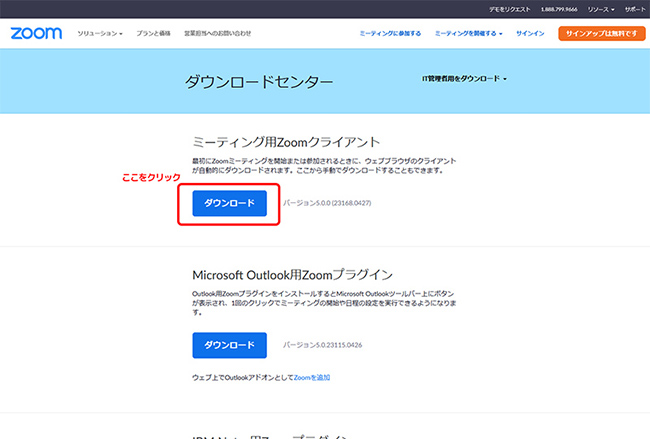The image size is (650, 439).
Task: Click the phone number 1.888.799.9666
Action: (559, 9)
